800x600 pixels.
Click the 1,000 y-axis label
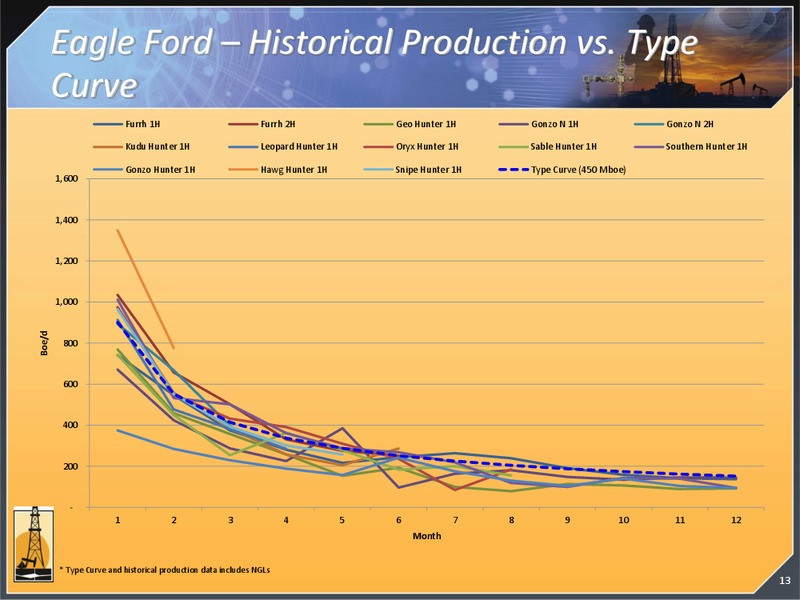tap(67, 302)
